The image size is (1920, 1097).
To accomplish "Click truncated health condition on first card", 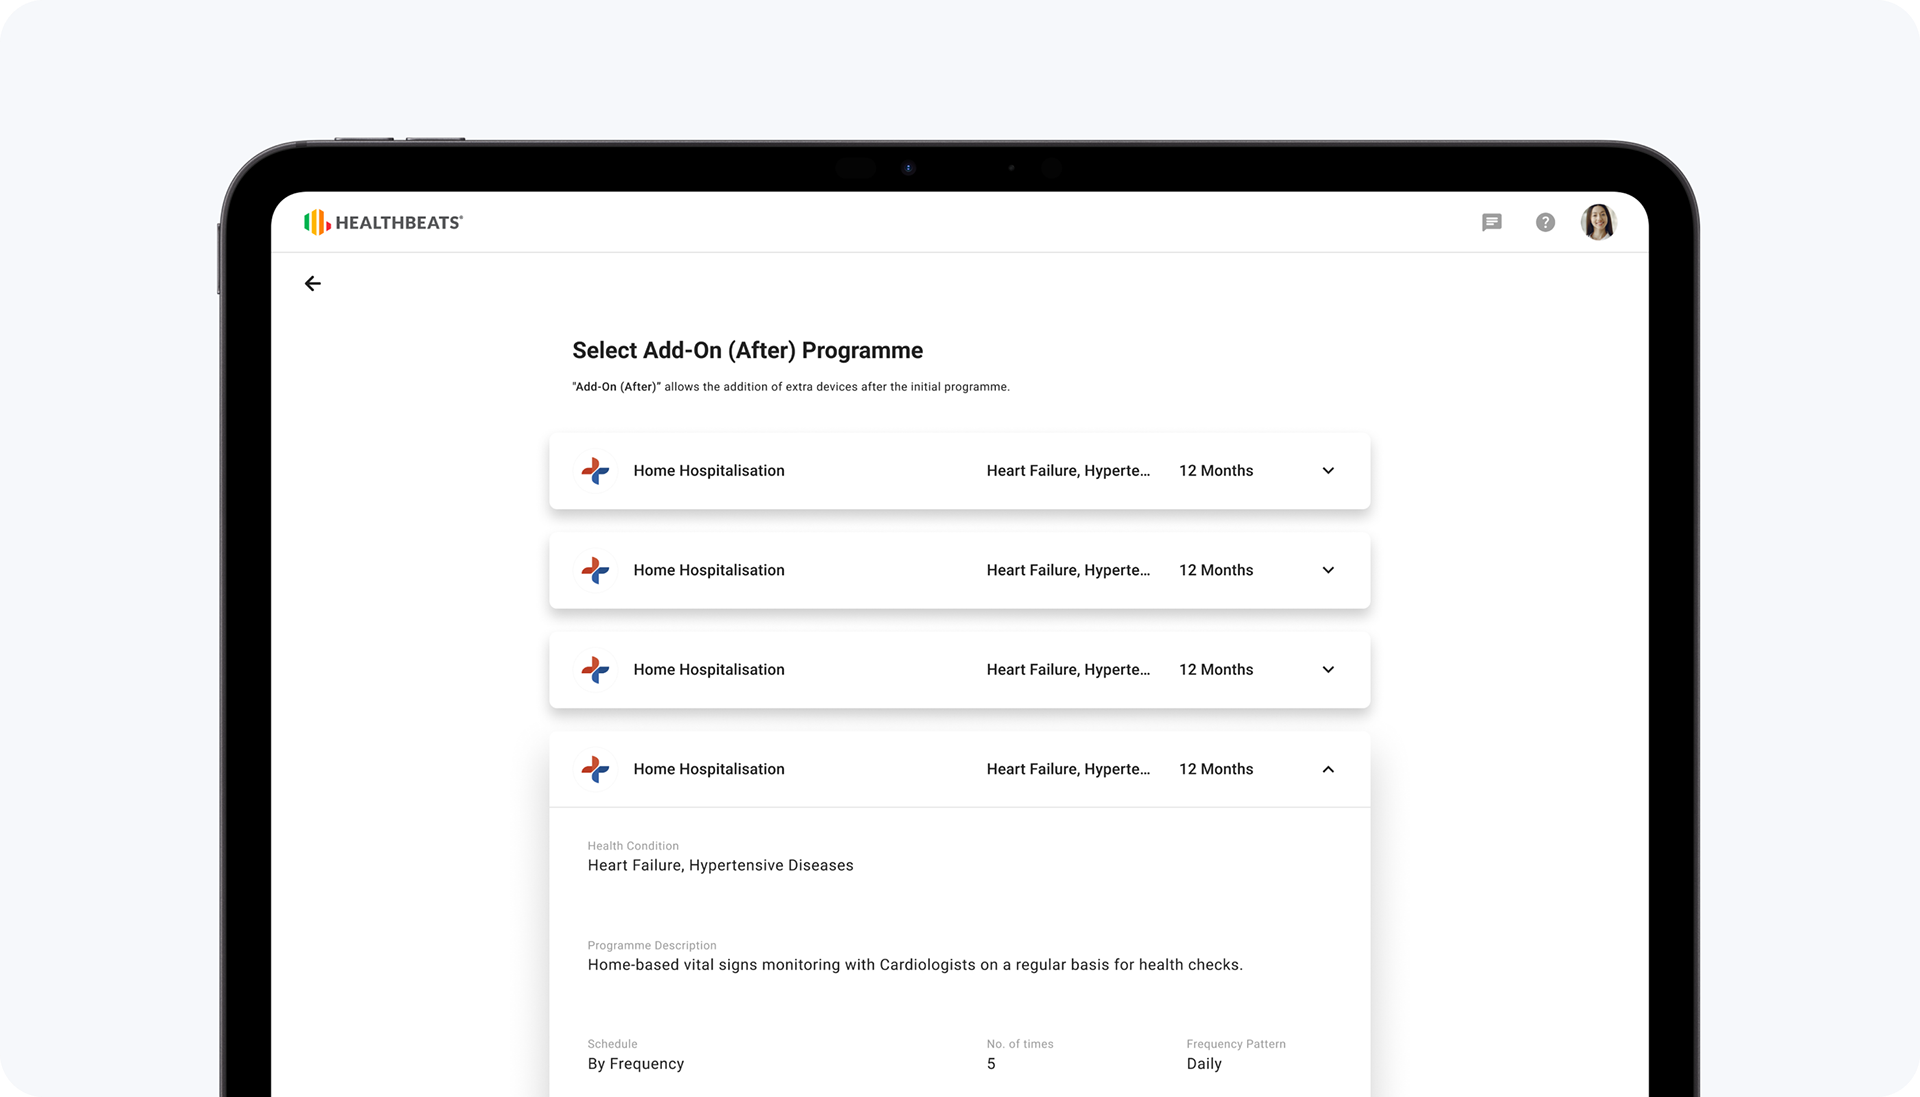I will [1067, 471].
